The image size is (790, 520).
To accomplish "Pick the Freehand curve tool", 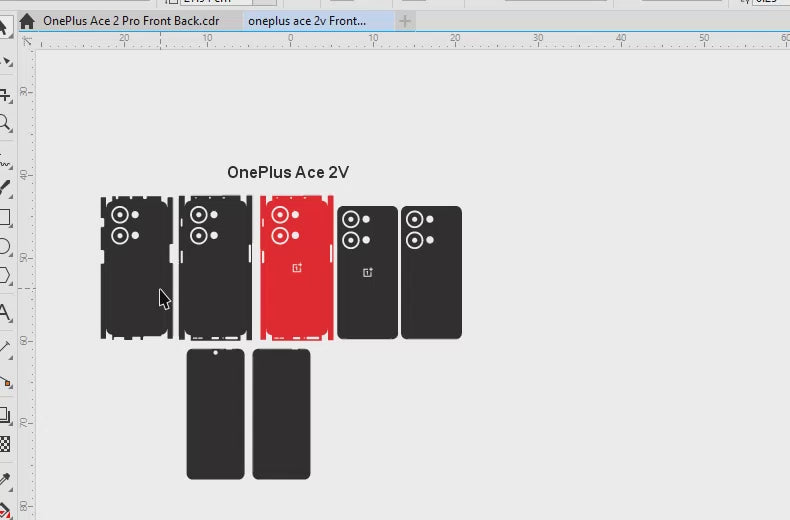I will (x=5, y=158).
